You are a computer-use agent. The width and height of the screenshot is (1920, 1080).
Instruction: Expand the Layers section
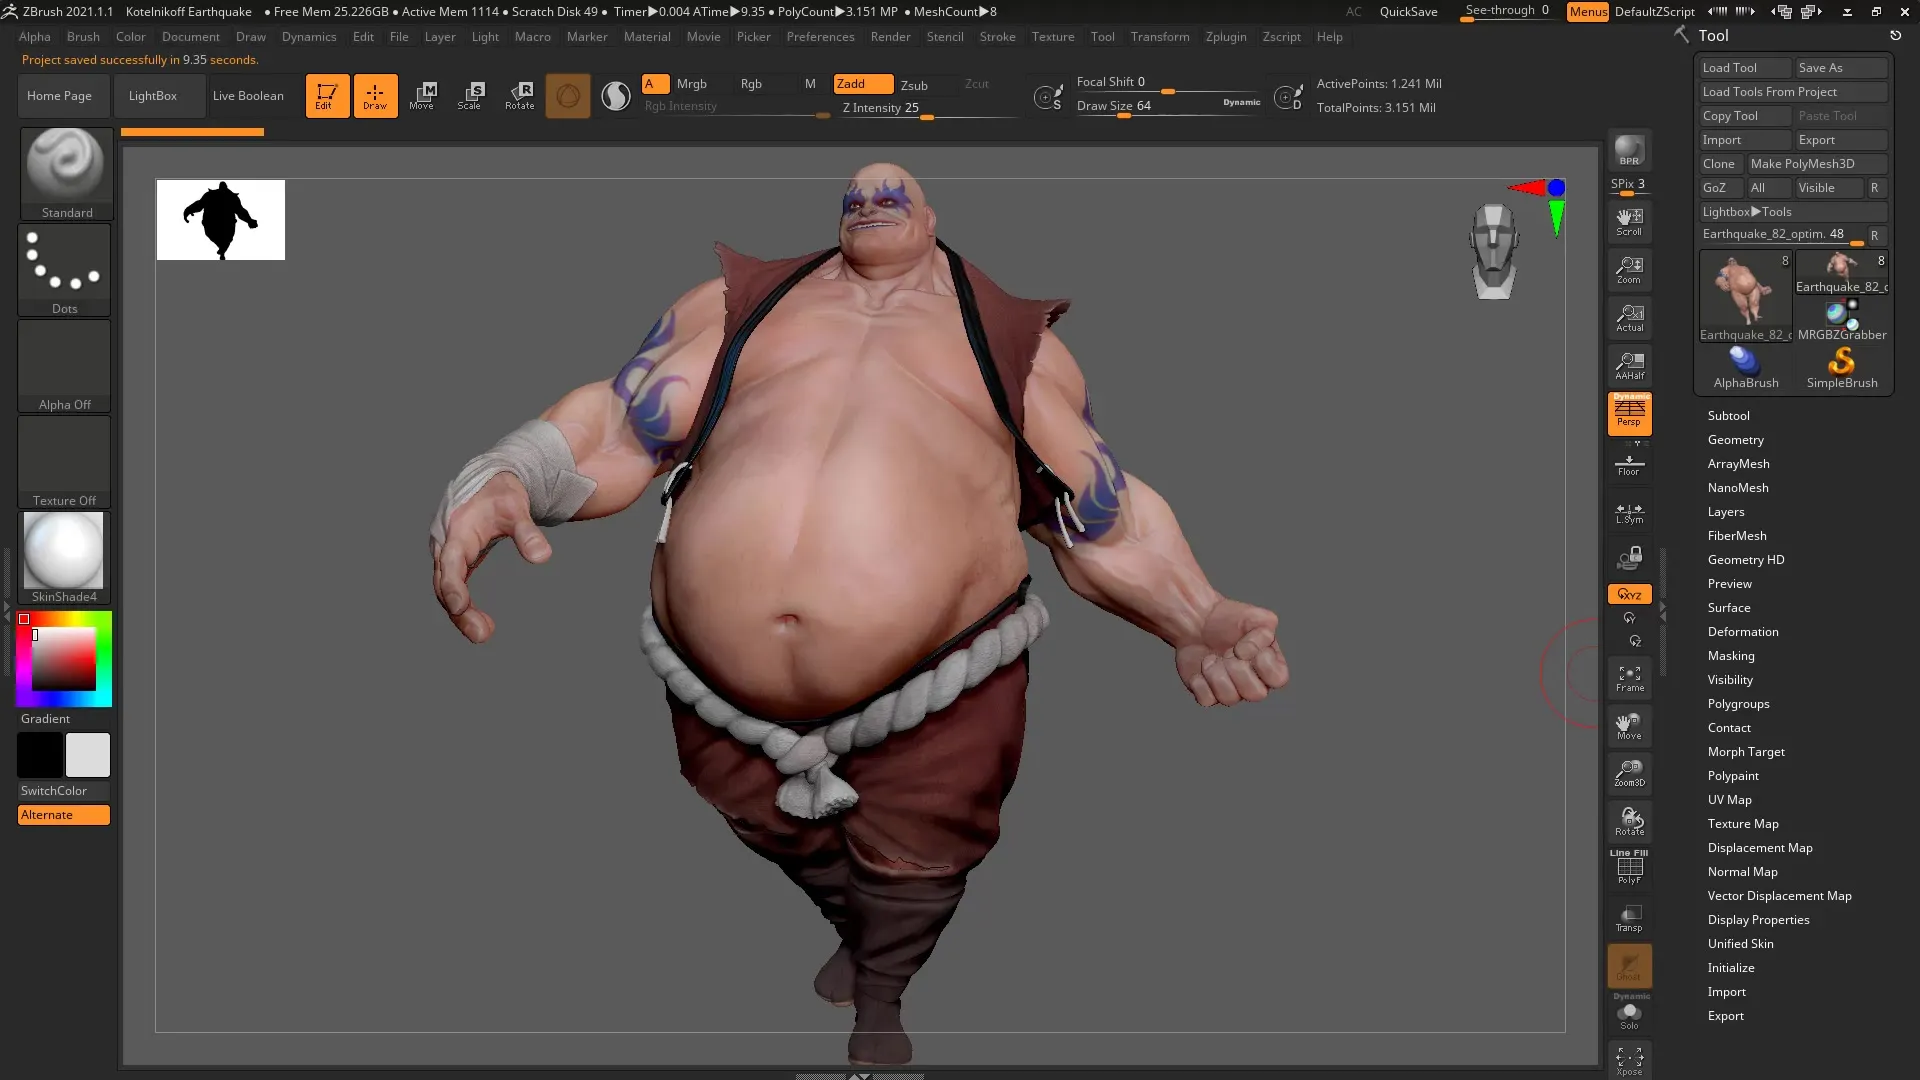(1725, 512)
